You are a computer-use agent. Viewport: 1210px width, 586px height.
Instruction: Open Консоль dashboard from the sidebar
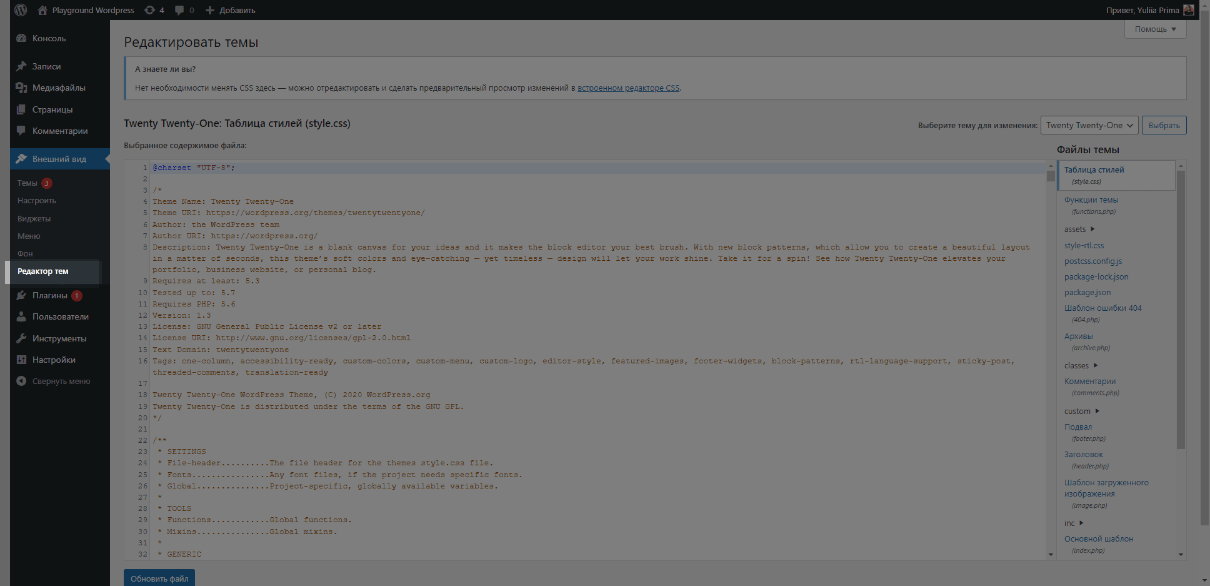pos(48,39)
